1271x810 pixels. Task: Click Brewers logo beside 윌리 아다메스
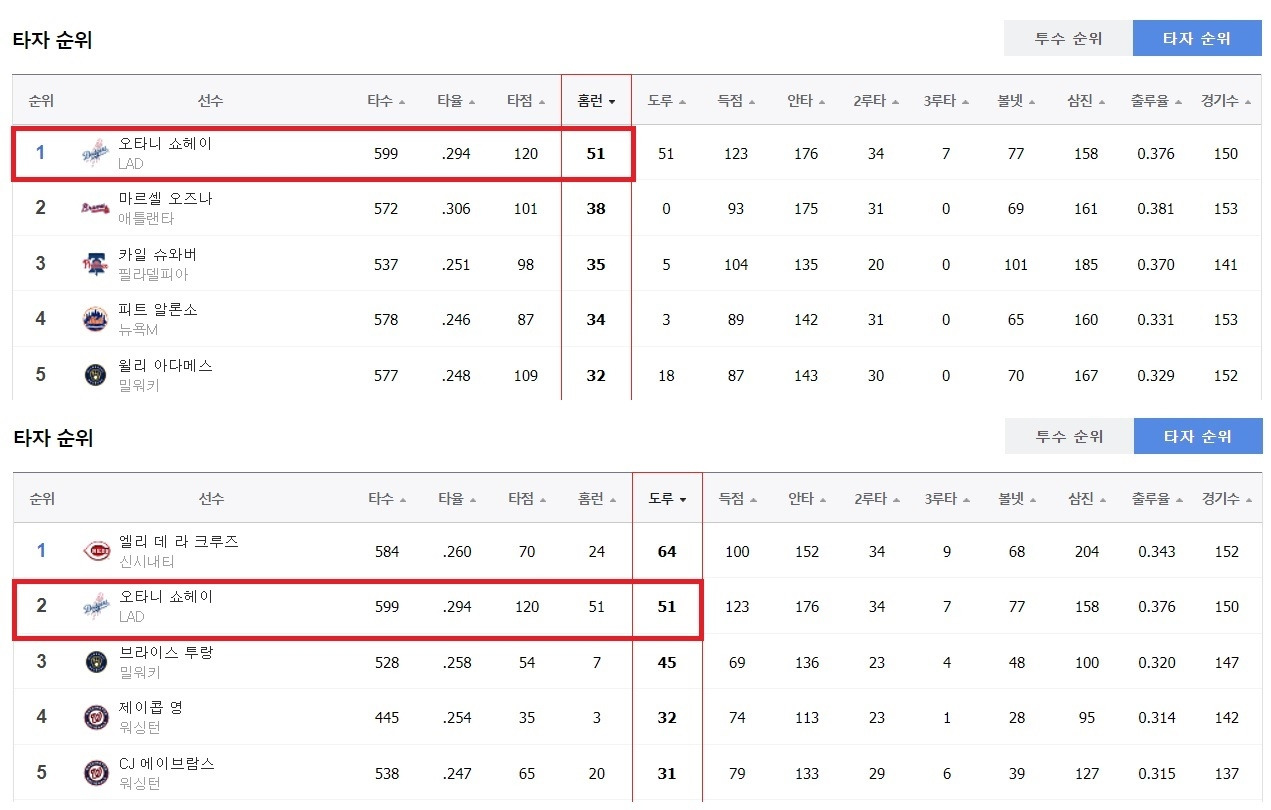[94, 376]
